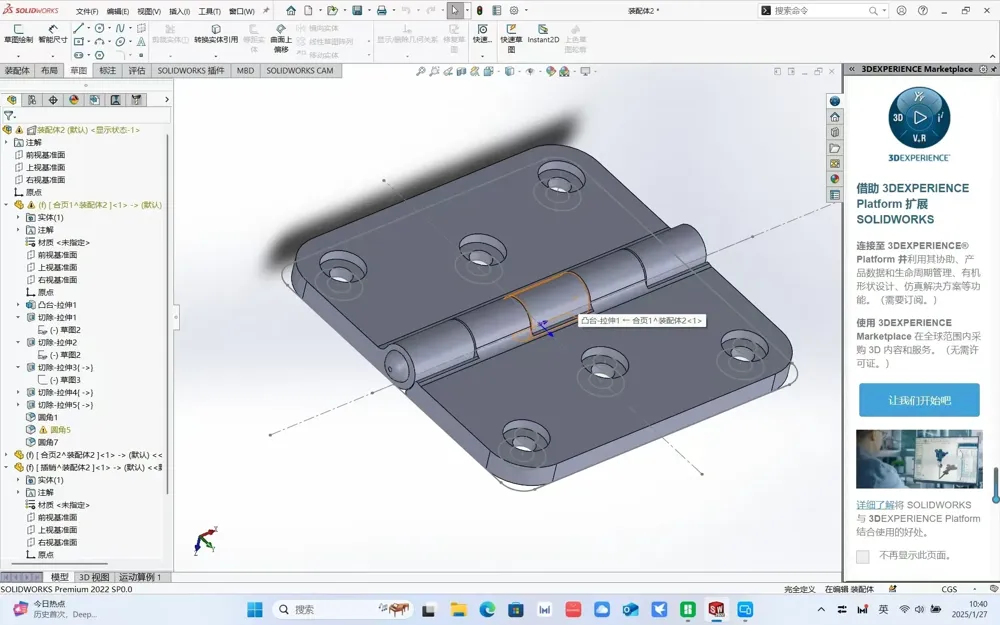This screenshot has width=1000, height=625.
Task: Pin the menu bar with pushpin
Action: point(266,11)
